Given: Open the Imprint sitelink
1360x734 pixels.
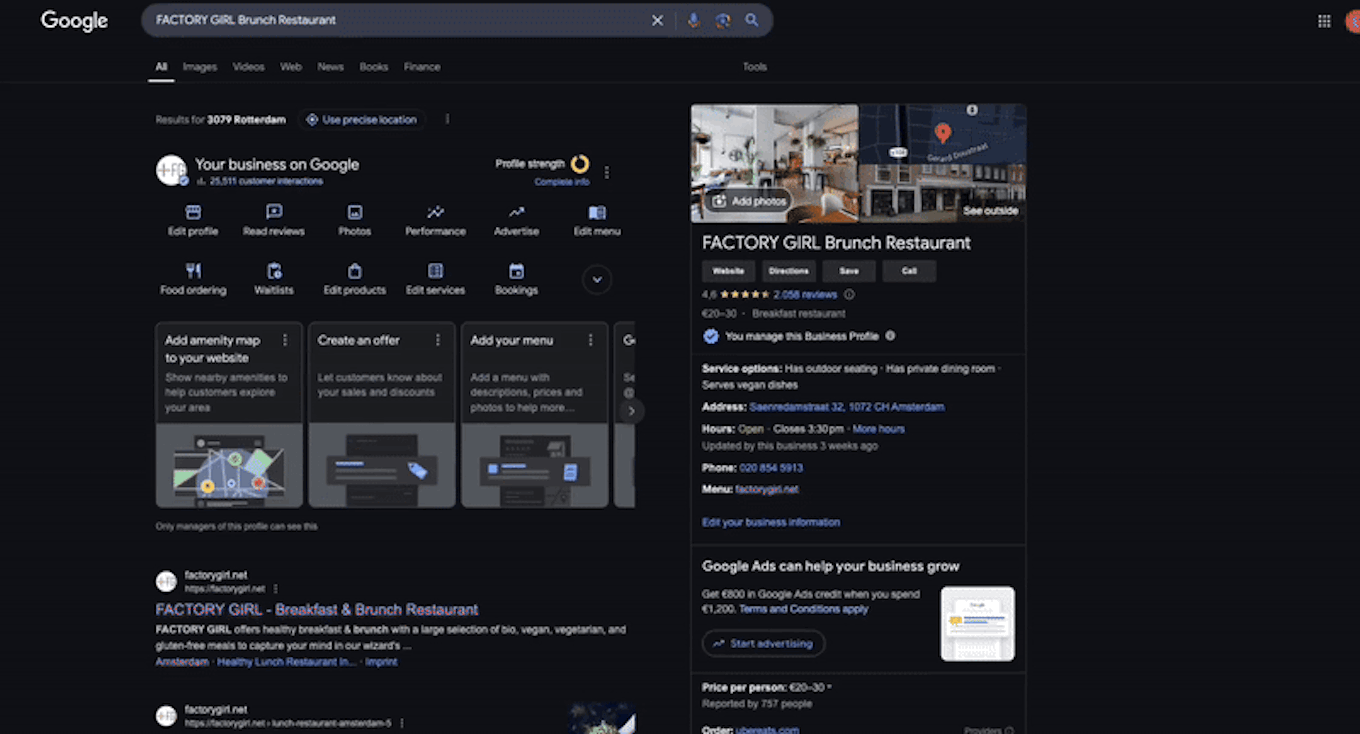Looking at the screenshot, I should click(381, 662).
